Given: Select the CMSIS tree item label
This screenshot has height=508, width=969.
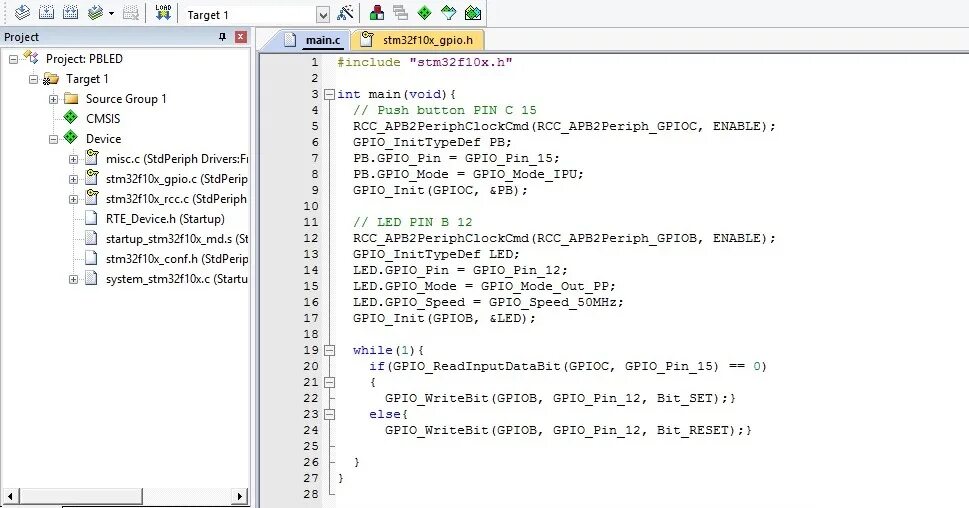Looking at the screenshot, I should [x=103, y=119].
